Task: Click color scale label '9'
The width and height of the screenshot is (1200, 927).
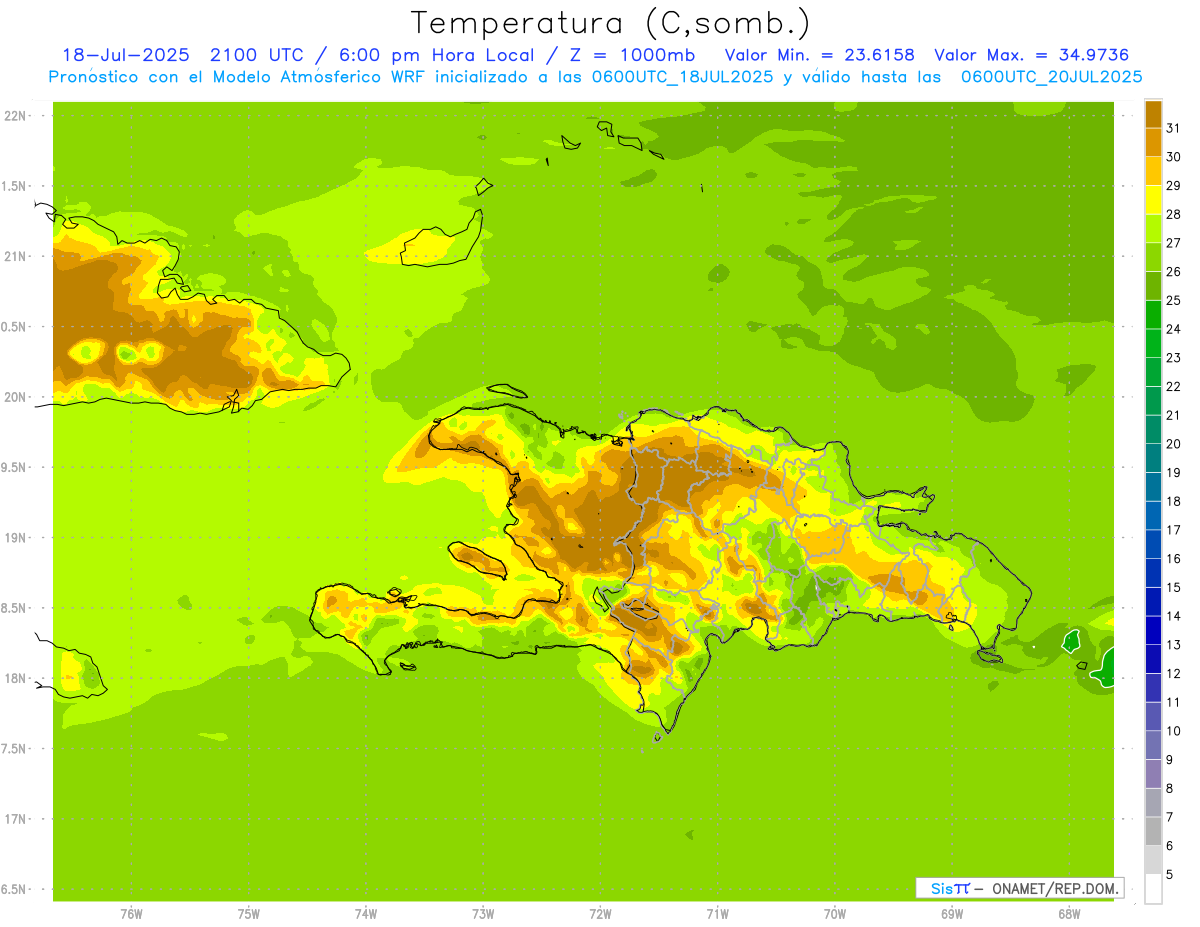Action: coord(1169,759)
